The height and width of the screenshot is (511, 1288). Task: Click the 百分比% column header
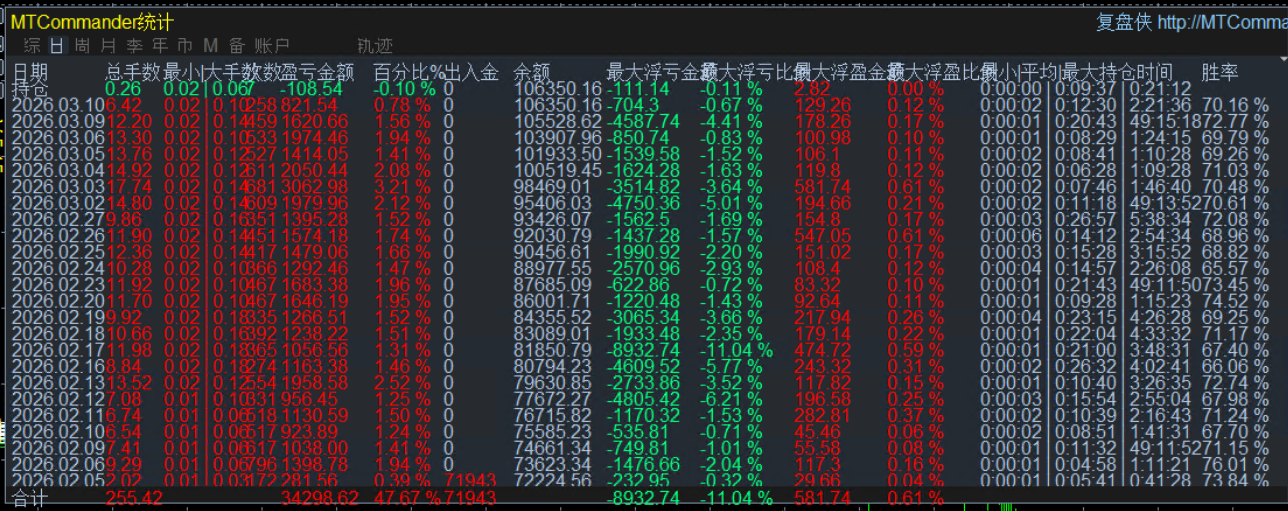click(x=408, y=72)
